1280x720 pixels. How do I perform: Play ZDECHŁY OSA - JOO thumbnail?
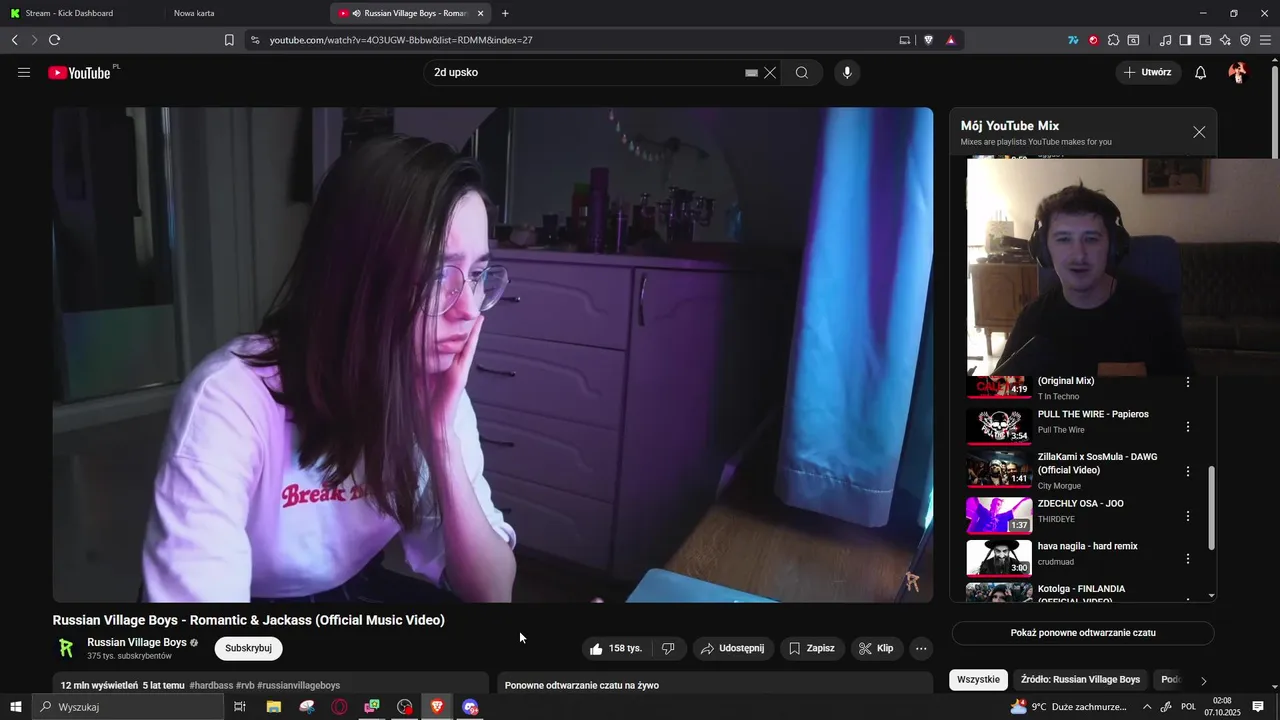999,516
